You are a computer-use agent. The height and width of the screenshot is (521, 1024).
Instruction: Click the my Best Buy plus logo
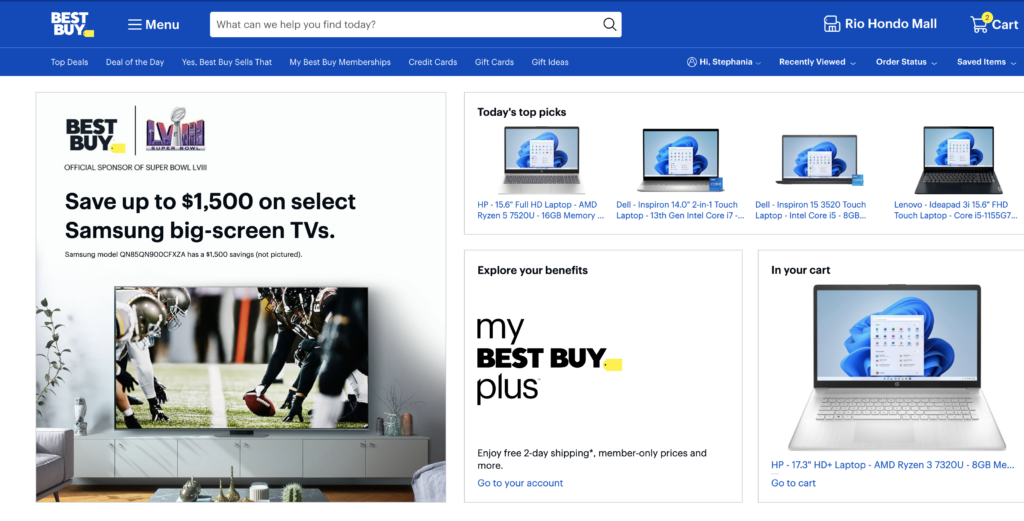point(549,360)
